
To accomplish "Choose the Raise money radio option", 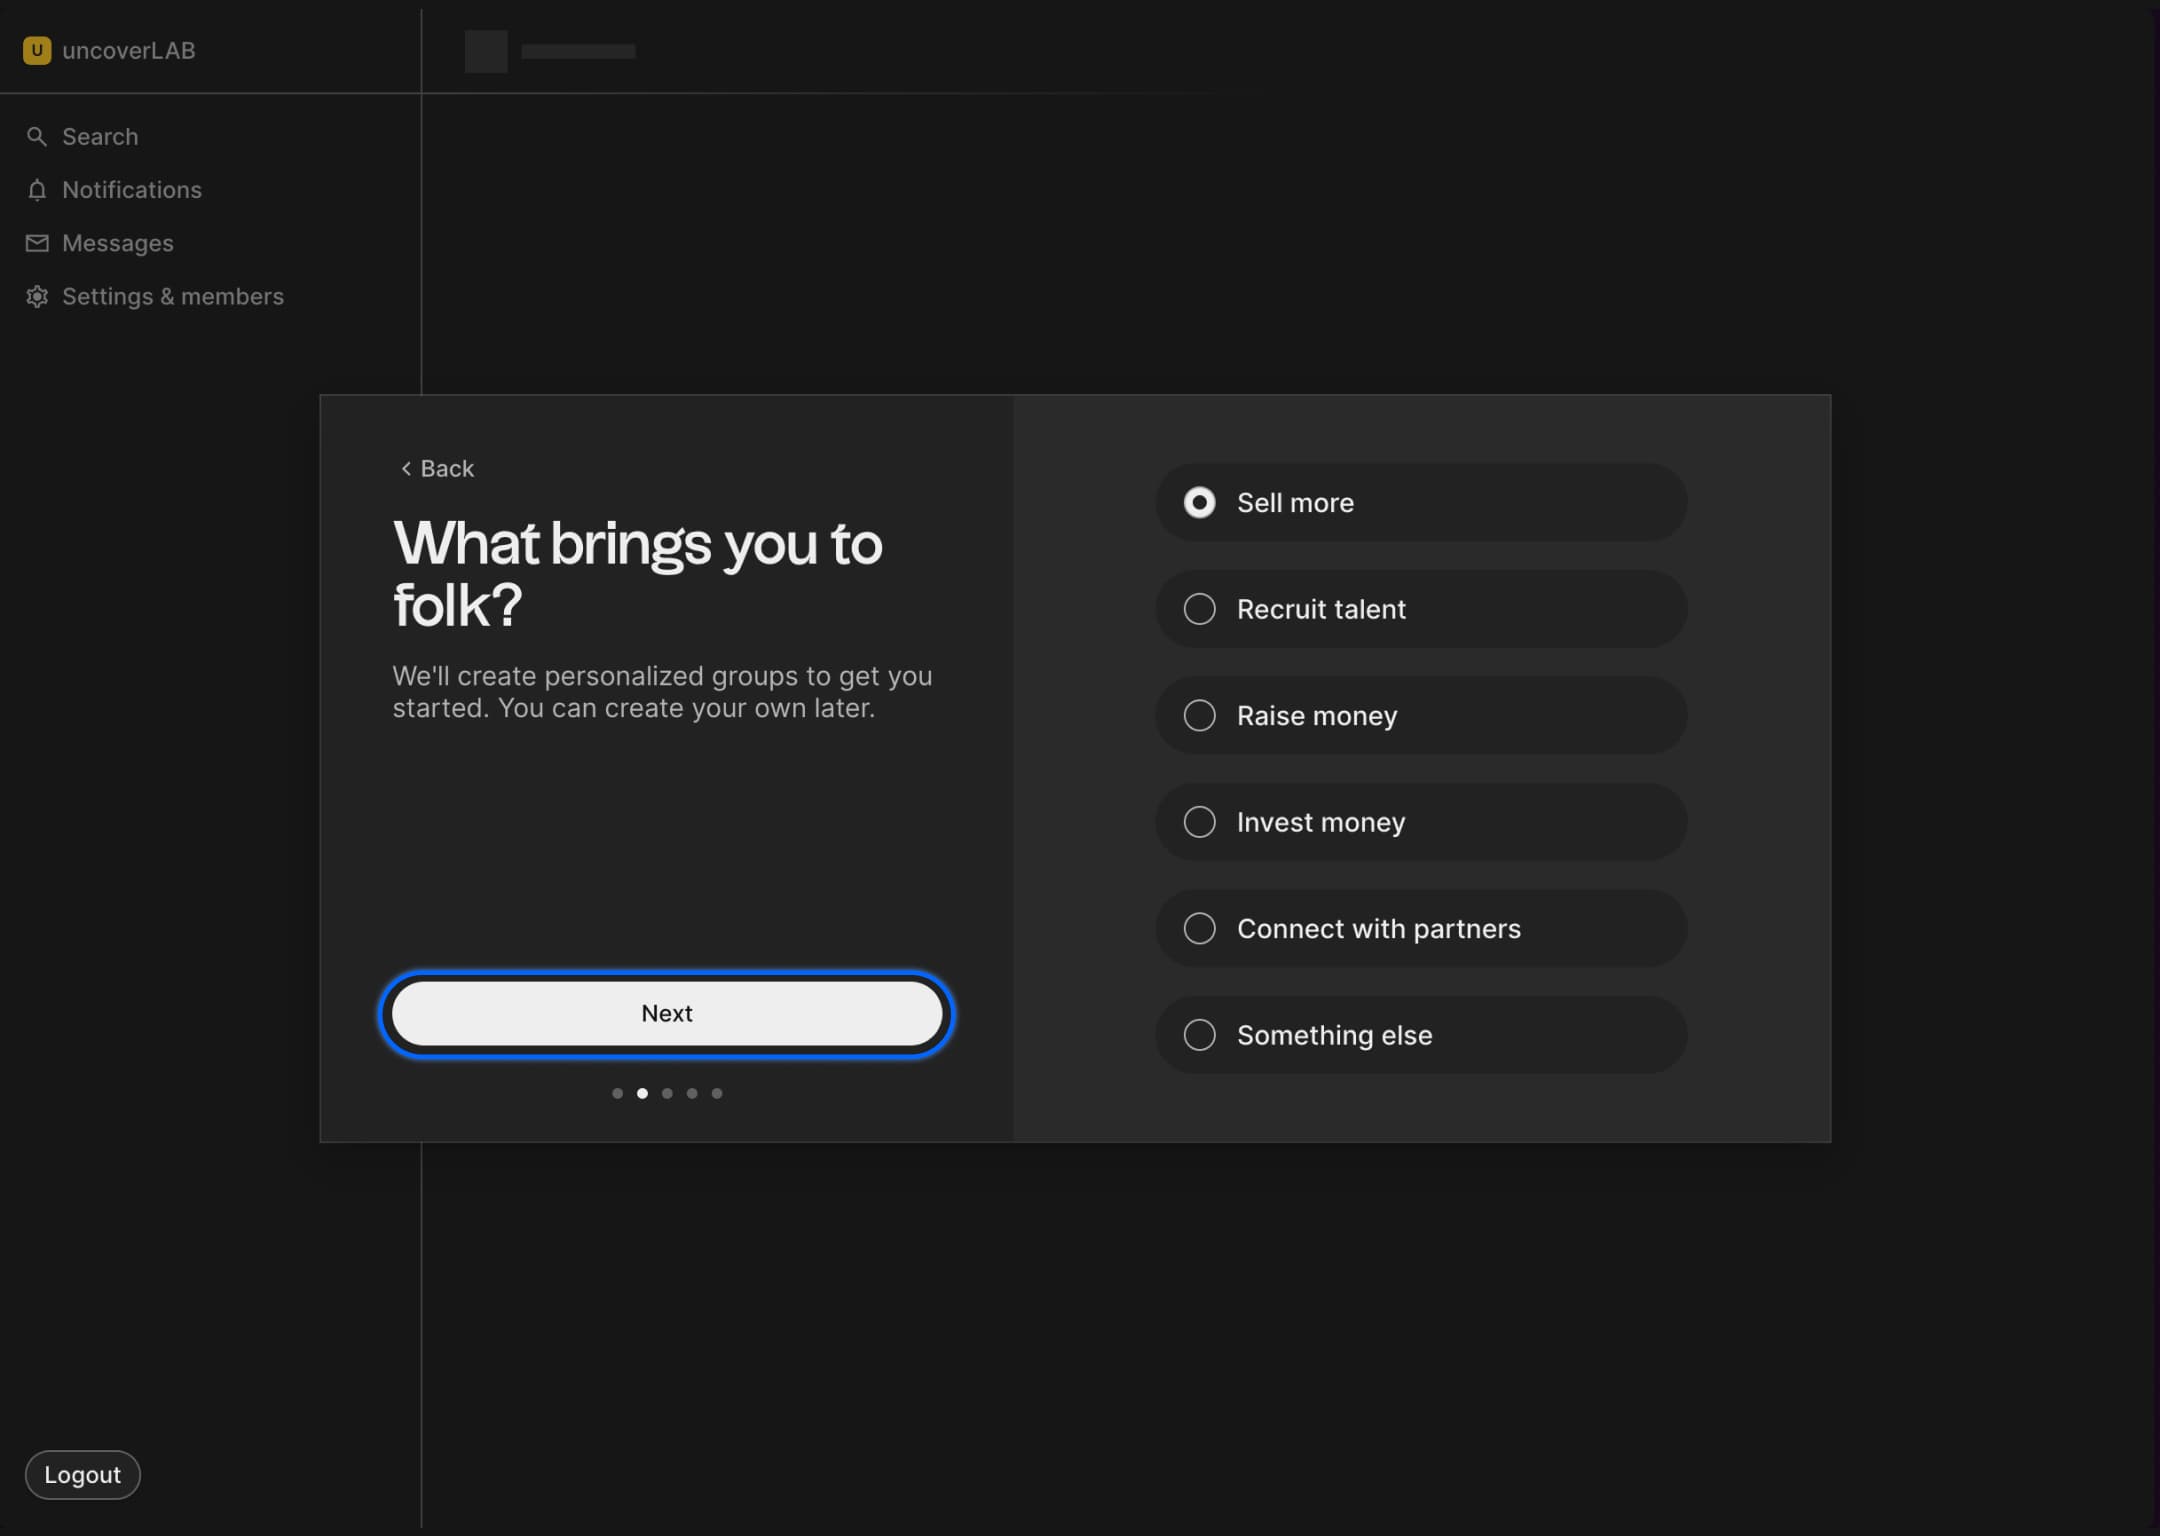I will 1421,715.
